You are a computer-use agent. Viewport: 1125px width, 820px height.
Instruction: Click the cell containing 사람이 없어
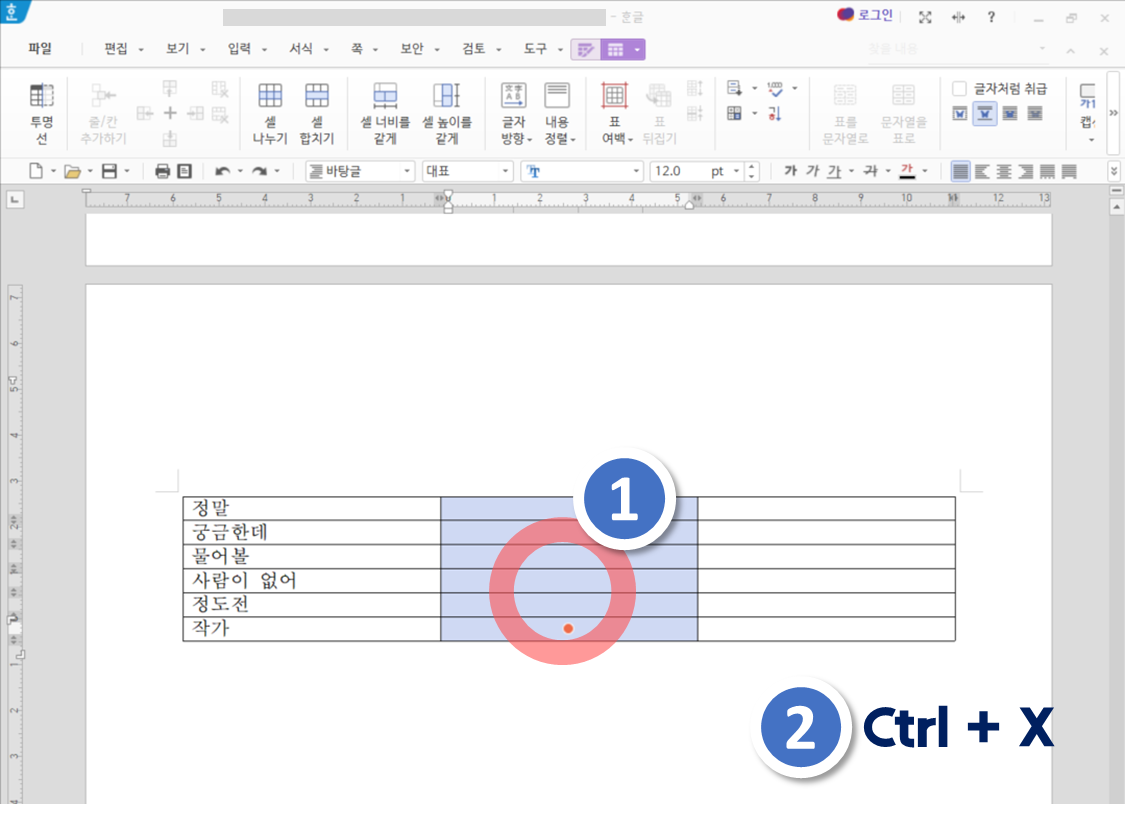(x=311, y=580)
